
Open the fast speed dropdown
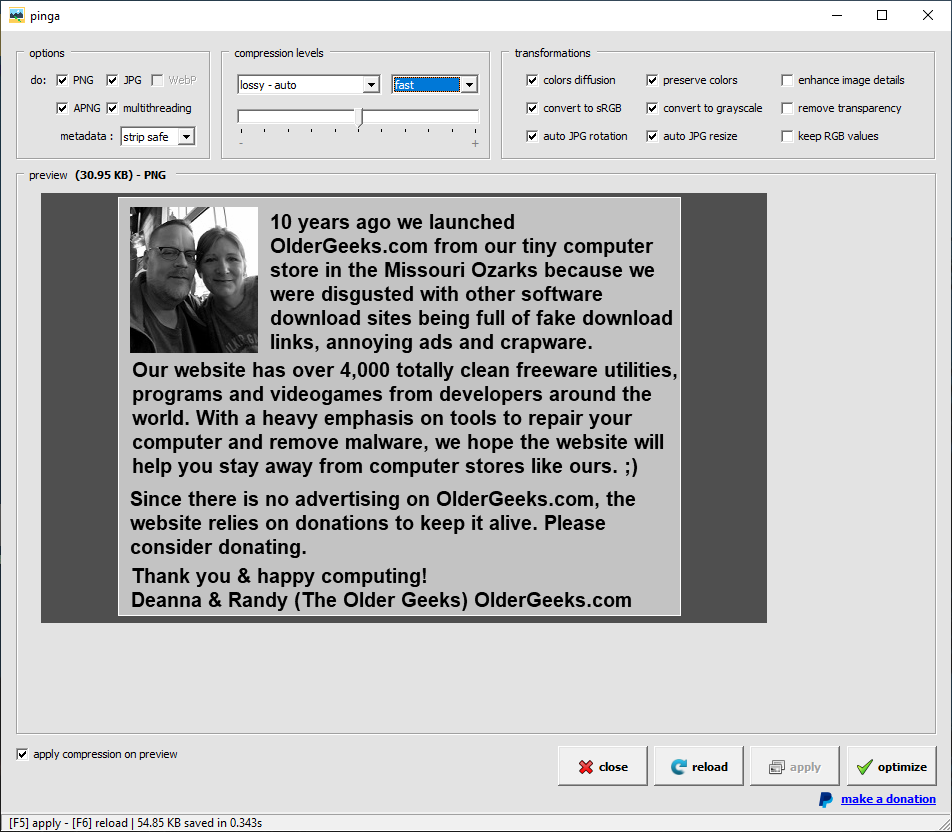point(469,85)
